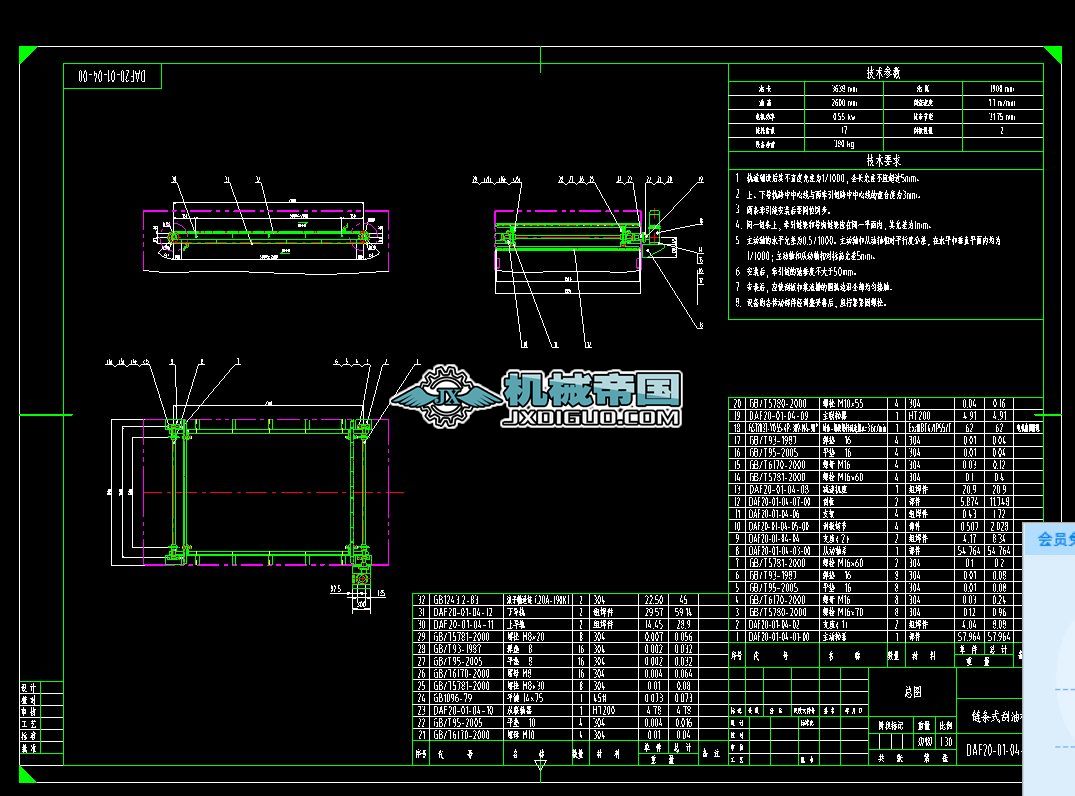Select the 1:30 scale cell in the title block
The width and height of the screenshot is (1075, 796).
point(947,742)
